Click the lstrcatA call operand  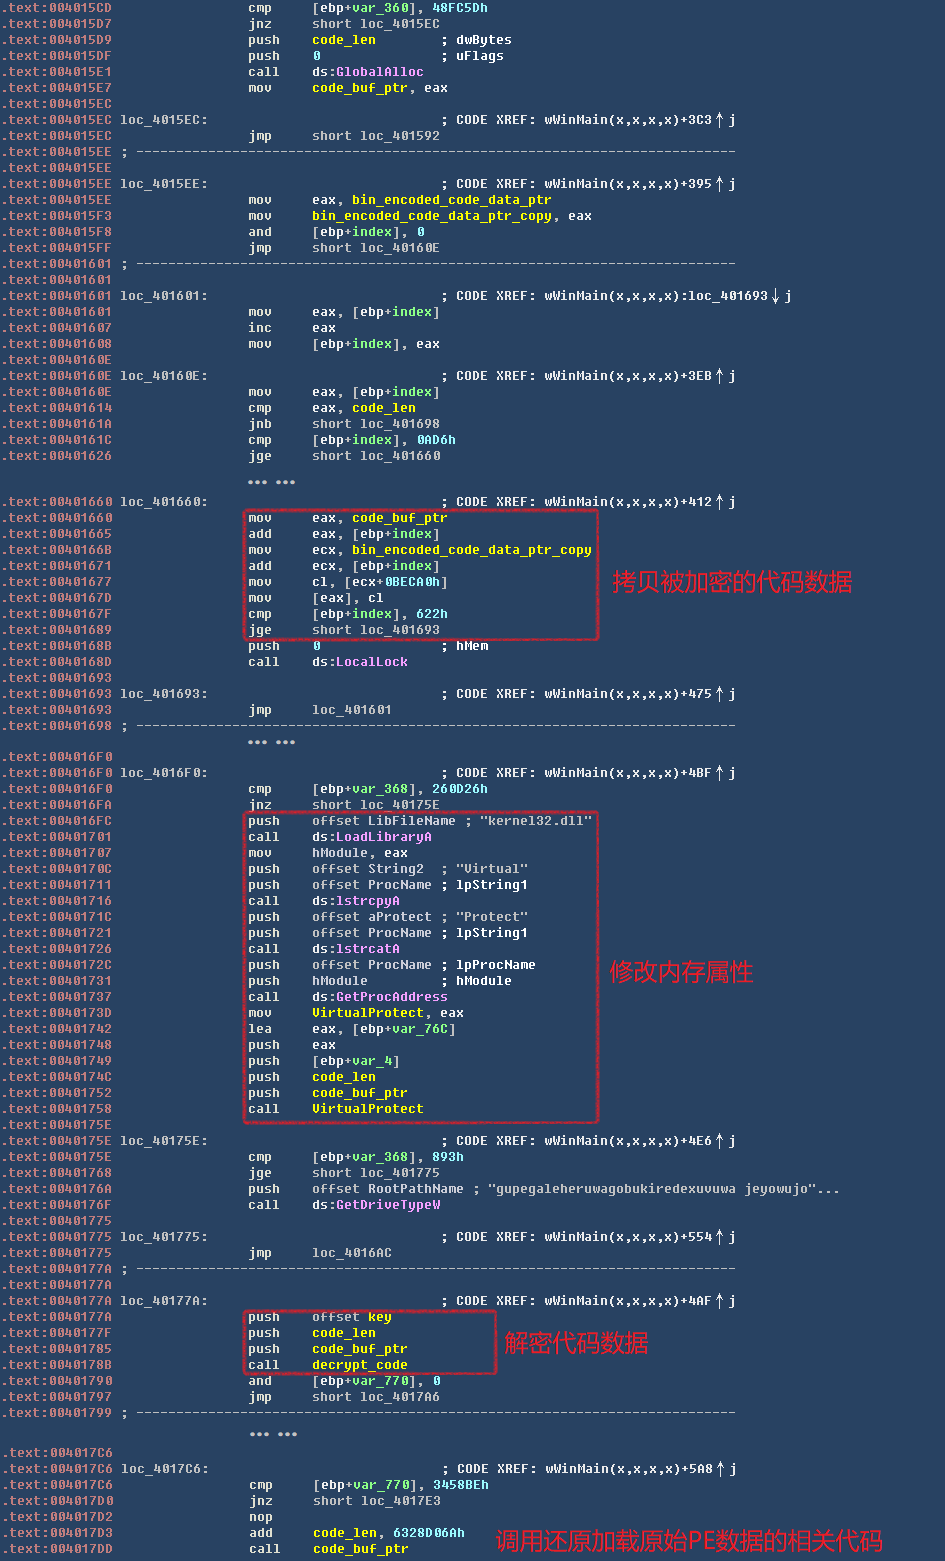(x=367, y=949)
